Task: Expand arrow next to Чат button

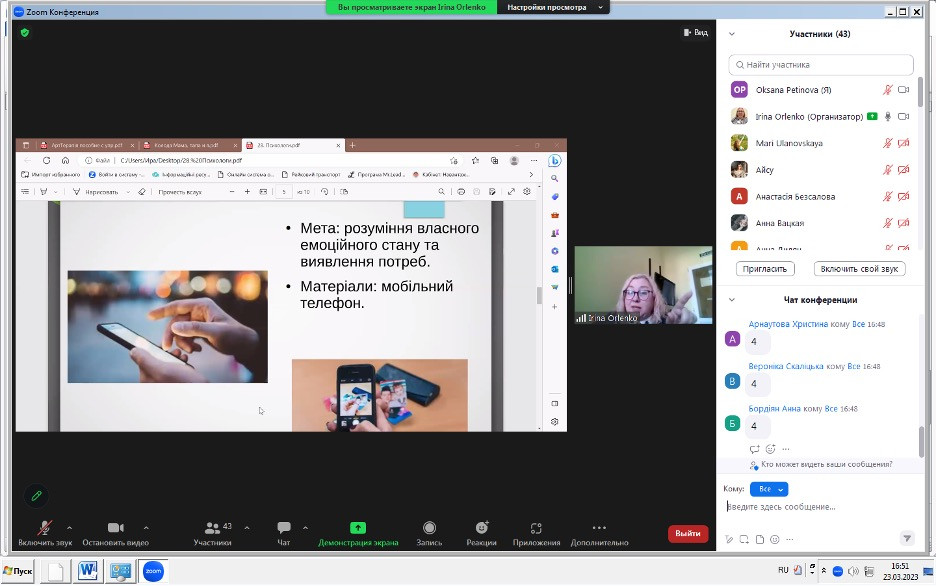Action: [305, 528]
